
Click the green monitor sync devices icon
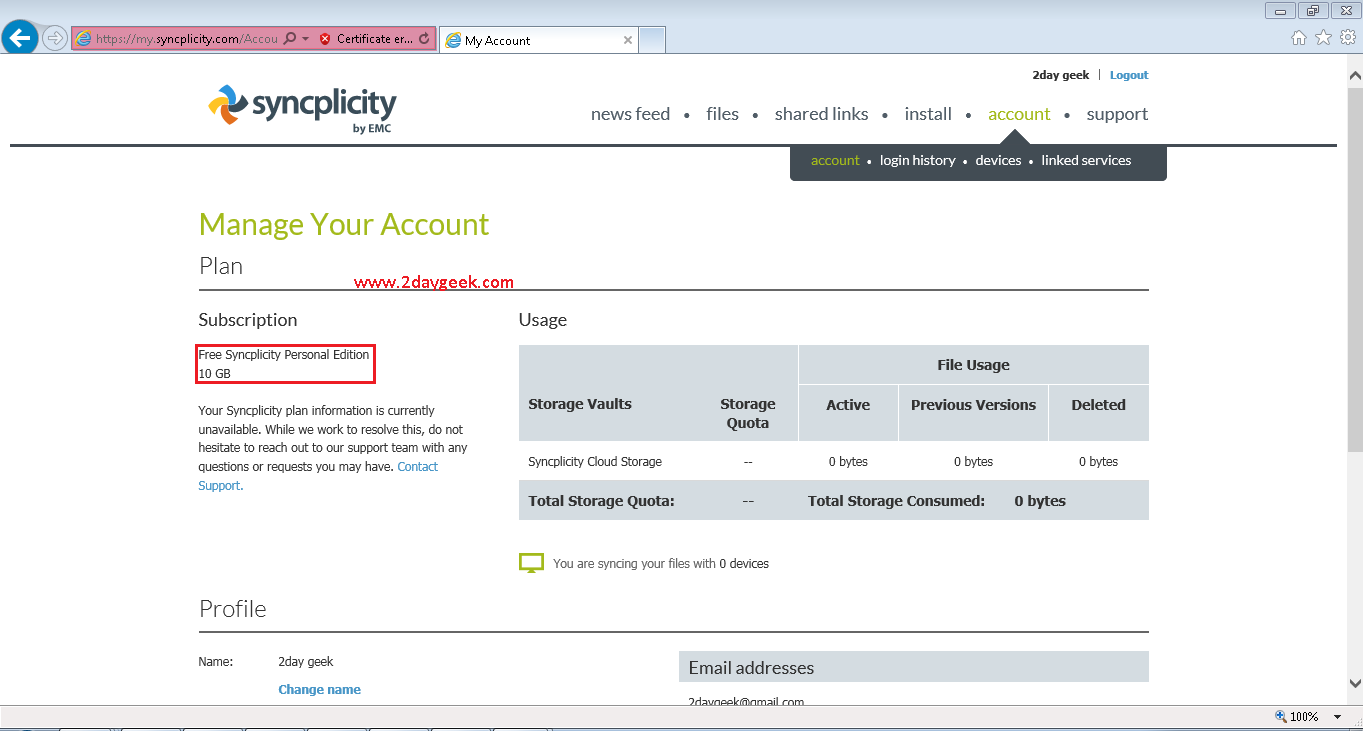tap(531, 563)
